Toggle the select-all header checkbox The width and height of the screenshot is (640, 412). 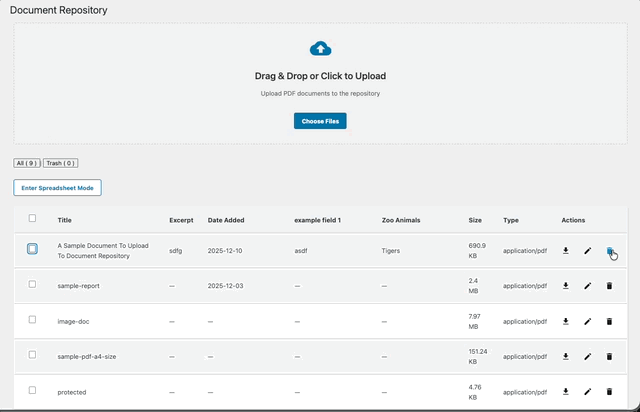(x=33, y=218)
